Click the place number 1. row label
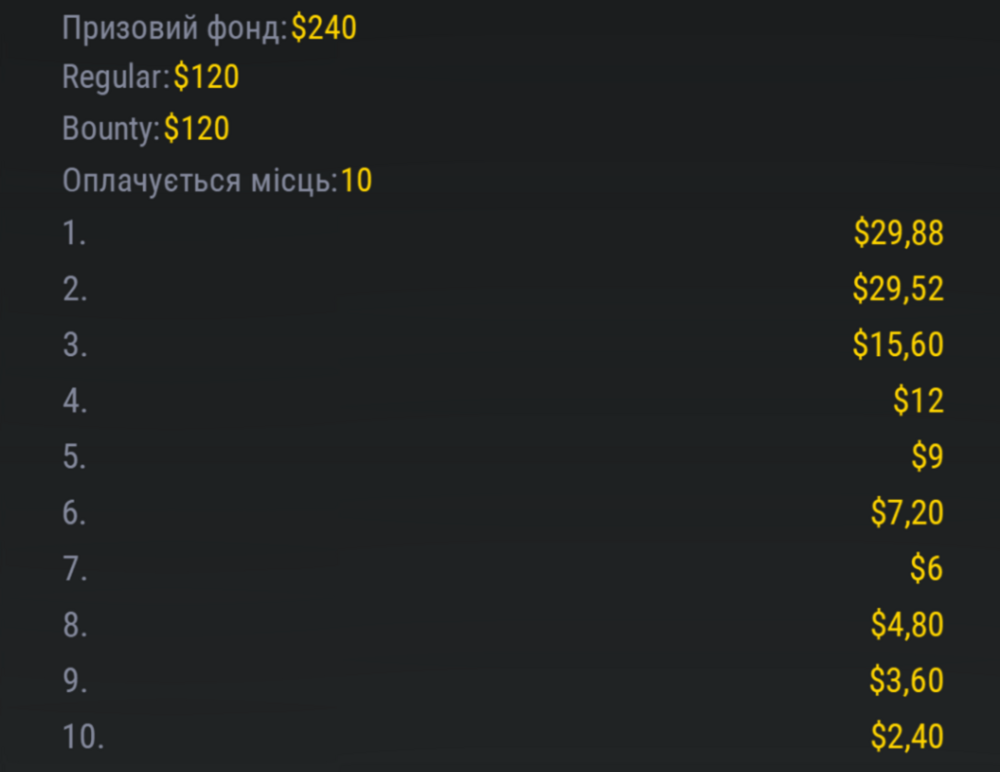Image resolution: width=1000 pixels, height=772 pixels. [74, 233]
